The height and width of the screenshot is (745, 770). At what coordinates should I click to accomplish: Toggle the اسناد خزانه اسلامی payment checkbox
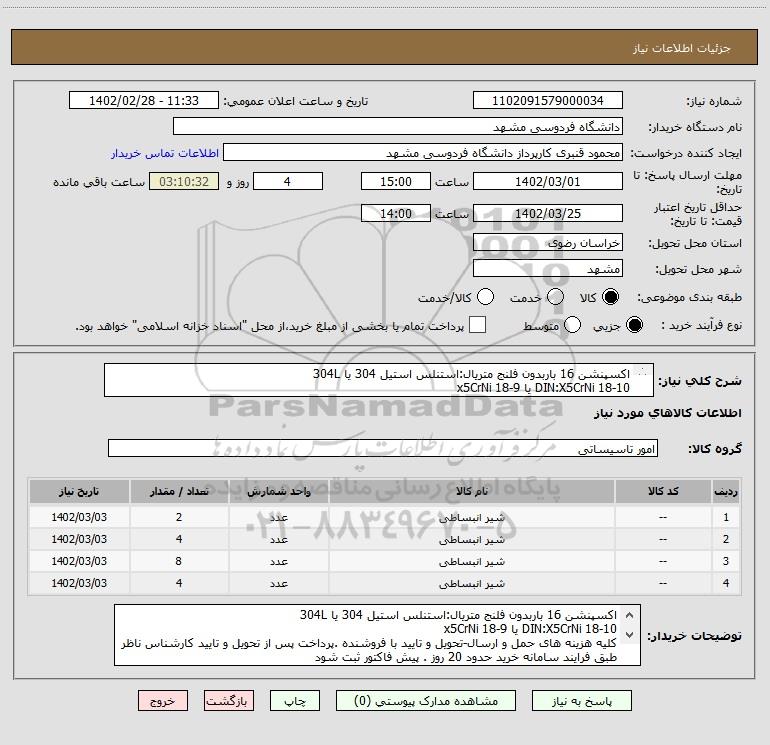pos(477,325)
